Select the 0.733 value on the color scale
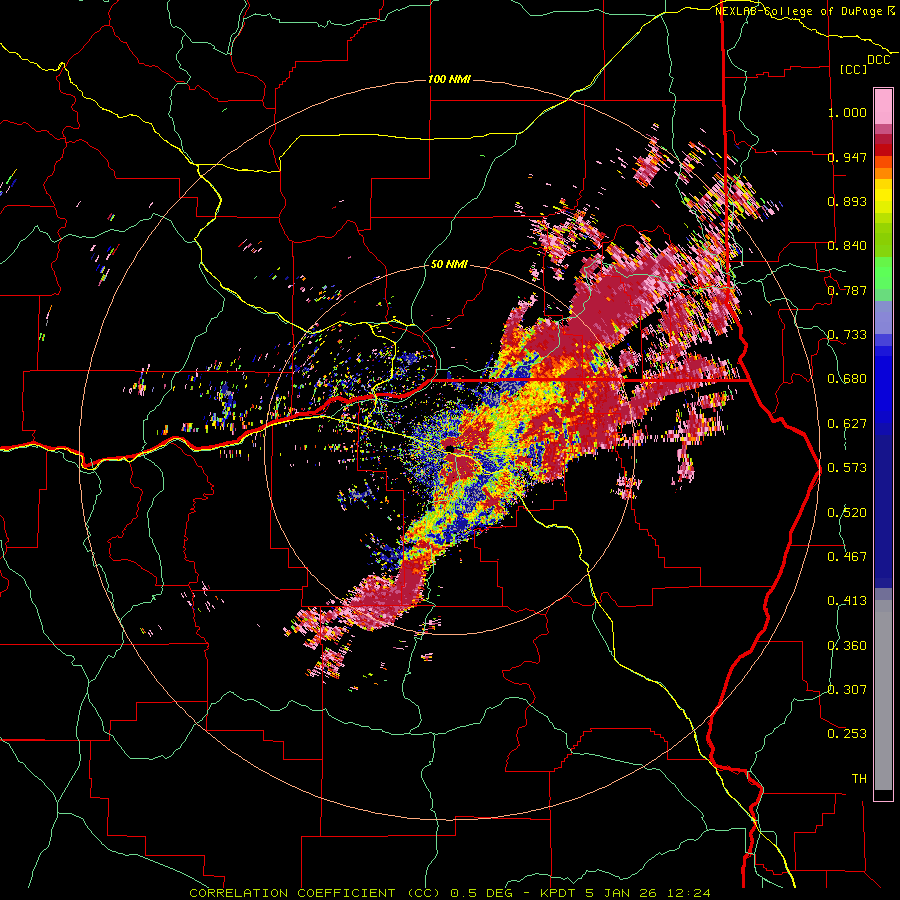 click(x=847, y=335)
